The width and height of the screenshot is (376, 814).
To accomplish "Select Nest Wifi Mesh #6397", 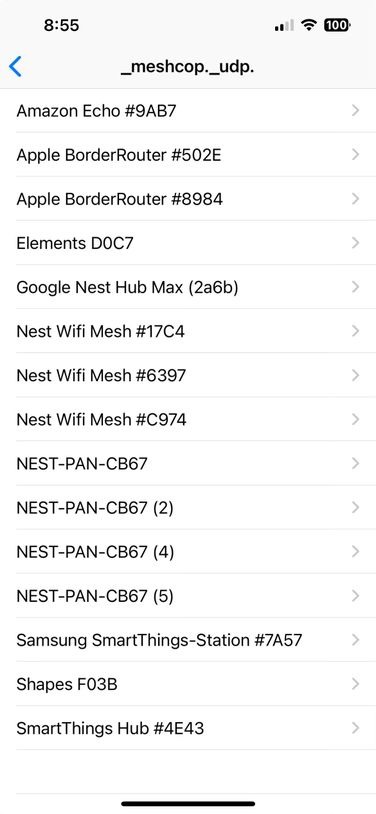I will [x=188, y=375].
